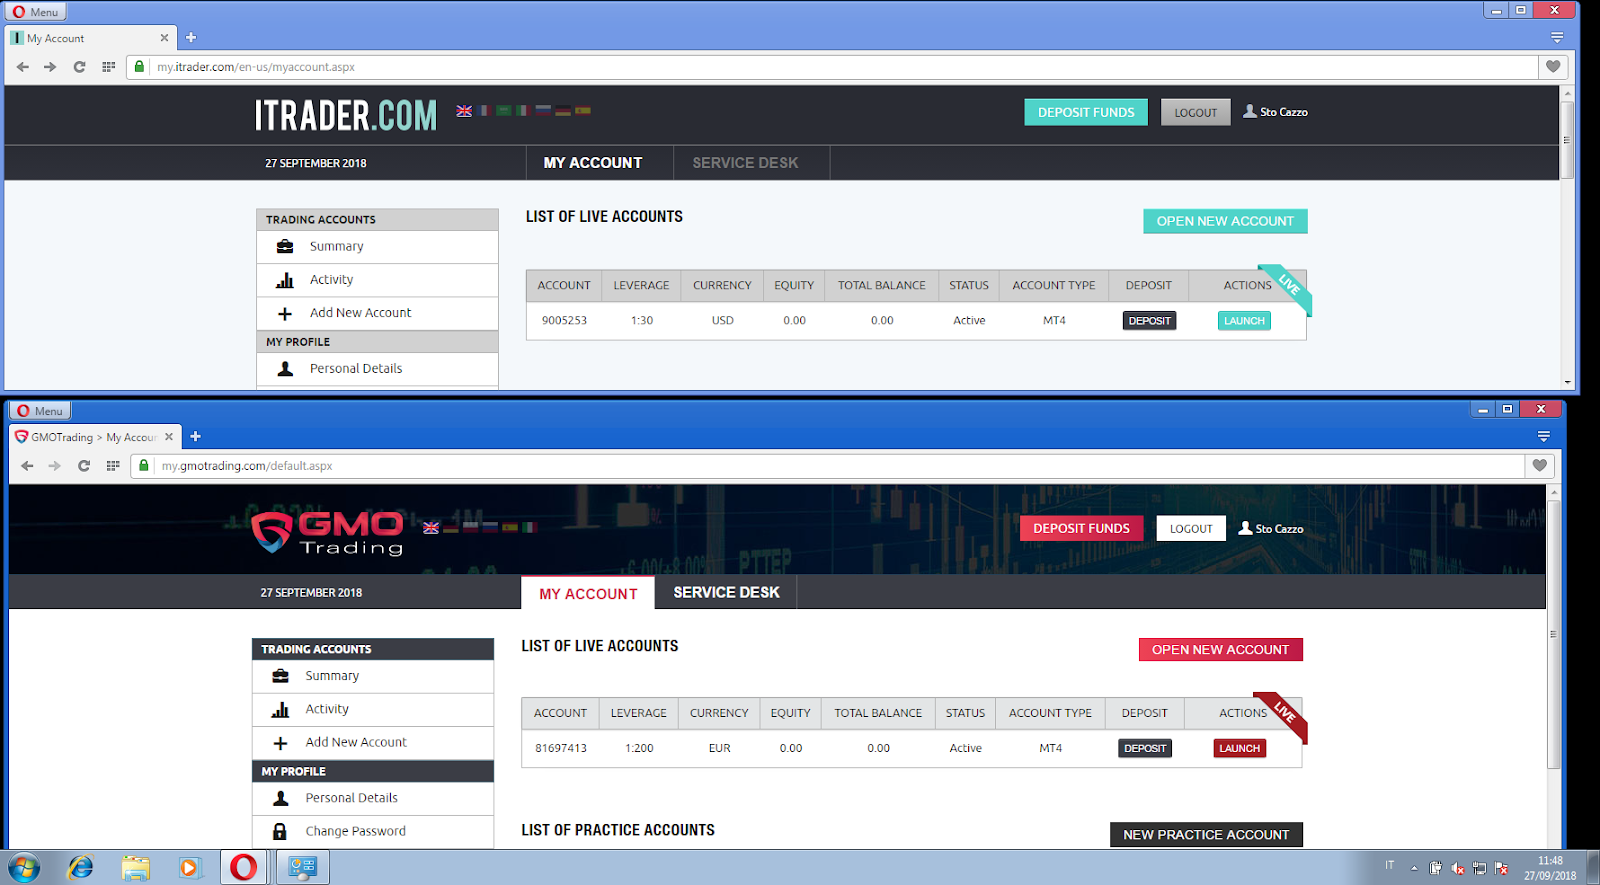Image resolution: width=1600 pixels, height=885 pixels.
Task: Click Open New Account on iTrader
Action: (x=1225, y=221)
